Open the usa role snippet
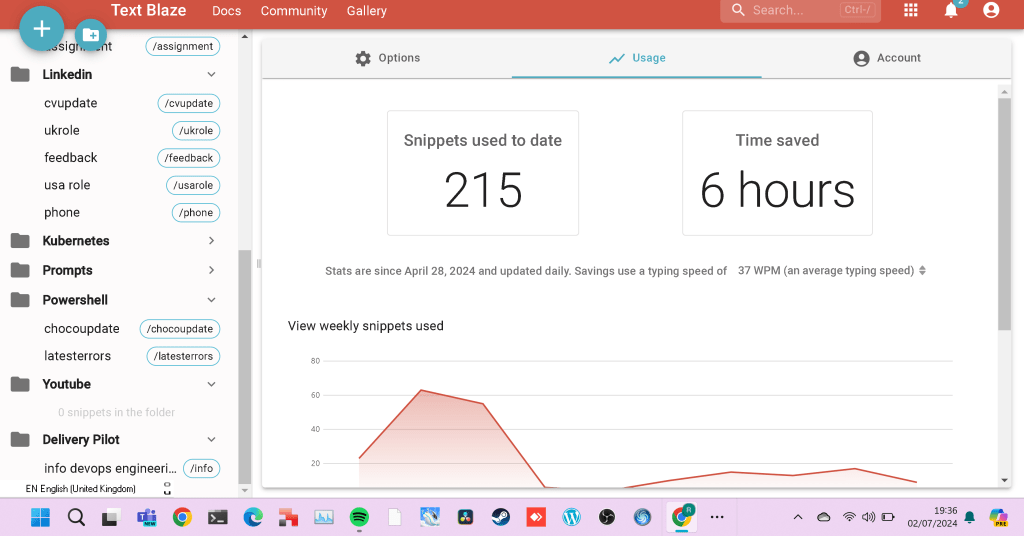Image resolution: width=1024 pixels, height=536 pixels. point(67,185)
